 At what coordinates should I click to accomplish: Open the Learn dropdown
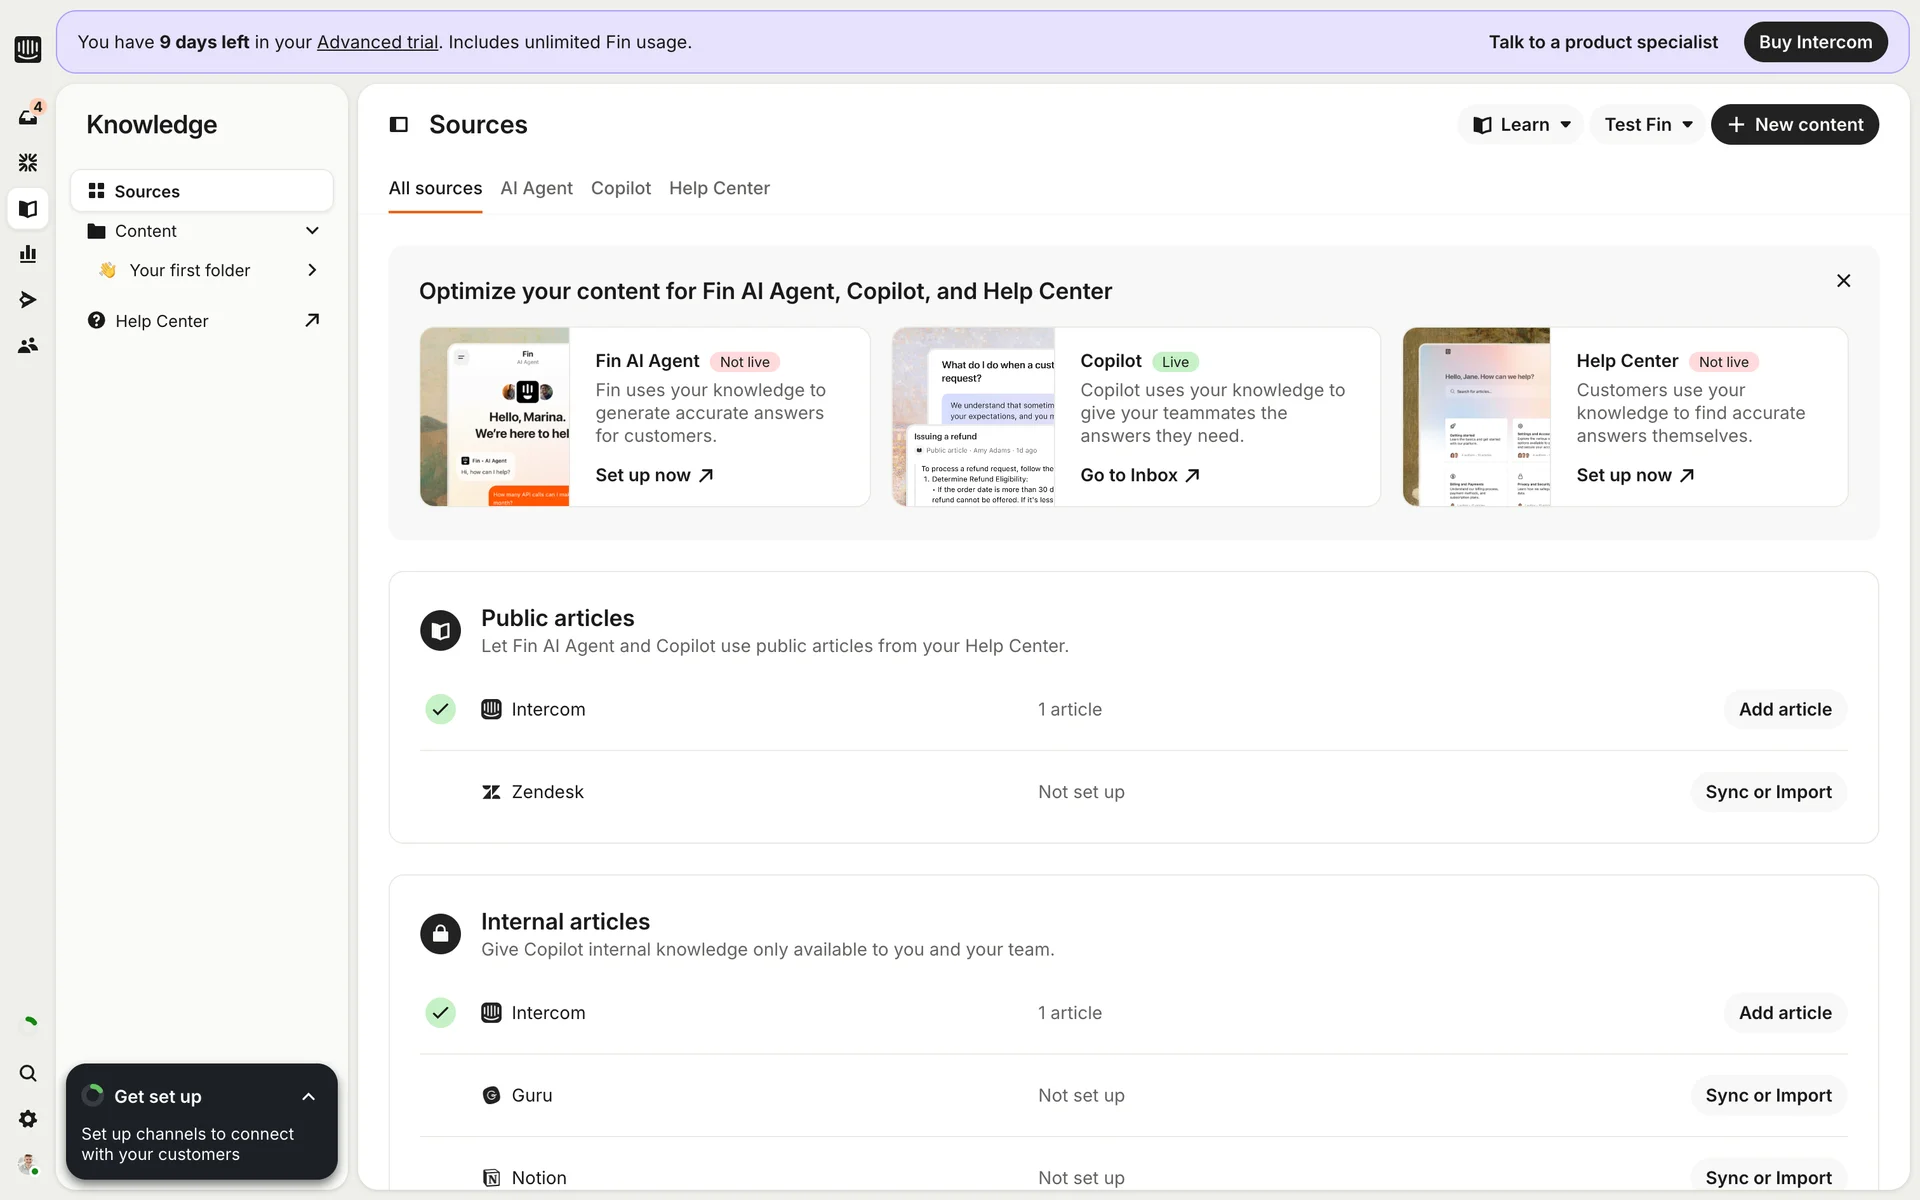tap(1521, 124)
